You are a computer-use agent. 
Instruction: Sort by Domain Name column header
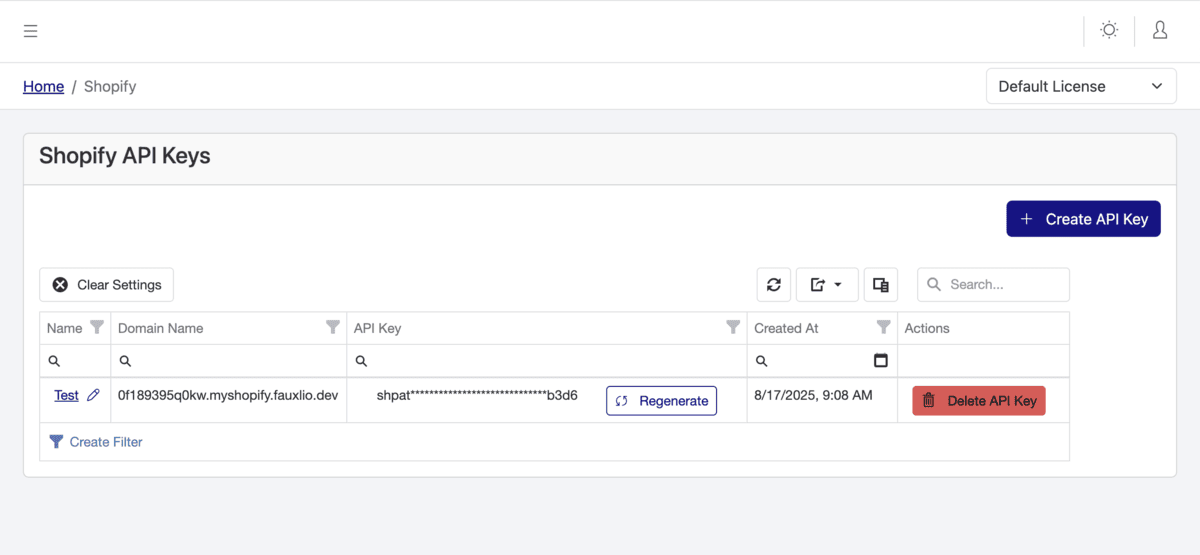160,328
